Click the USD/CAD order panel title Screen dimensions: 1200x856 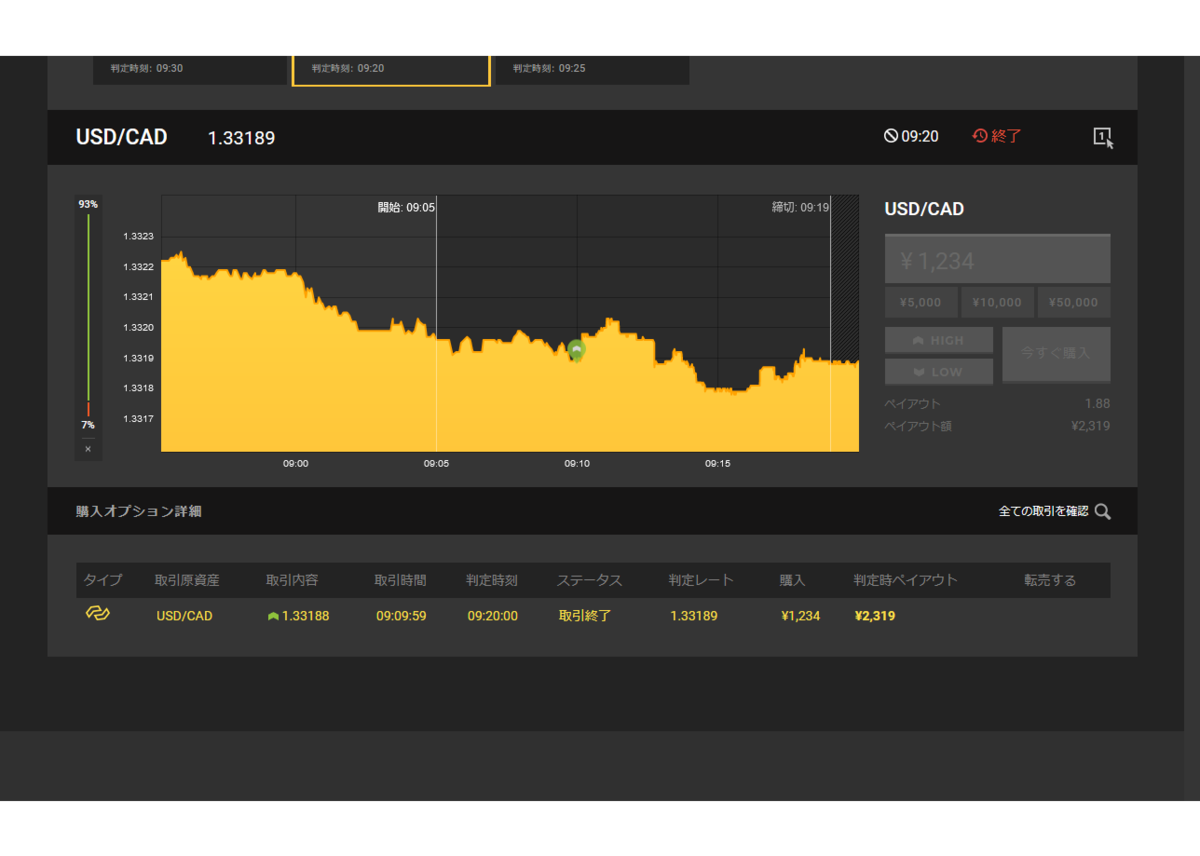[x=925, y=209]
